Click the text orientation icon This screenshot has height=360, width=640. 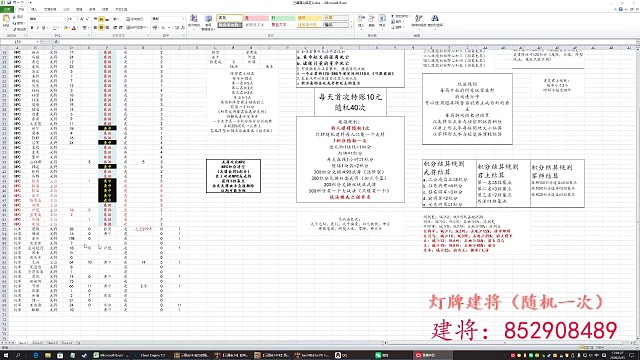coord(116,19)
